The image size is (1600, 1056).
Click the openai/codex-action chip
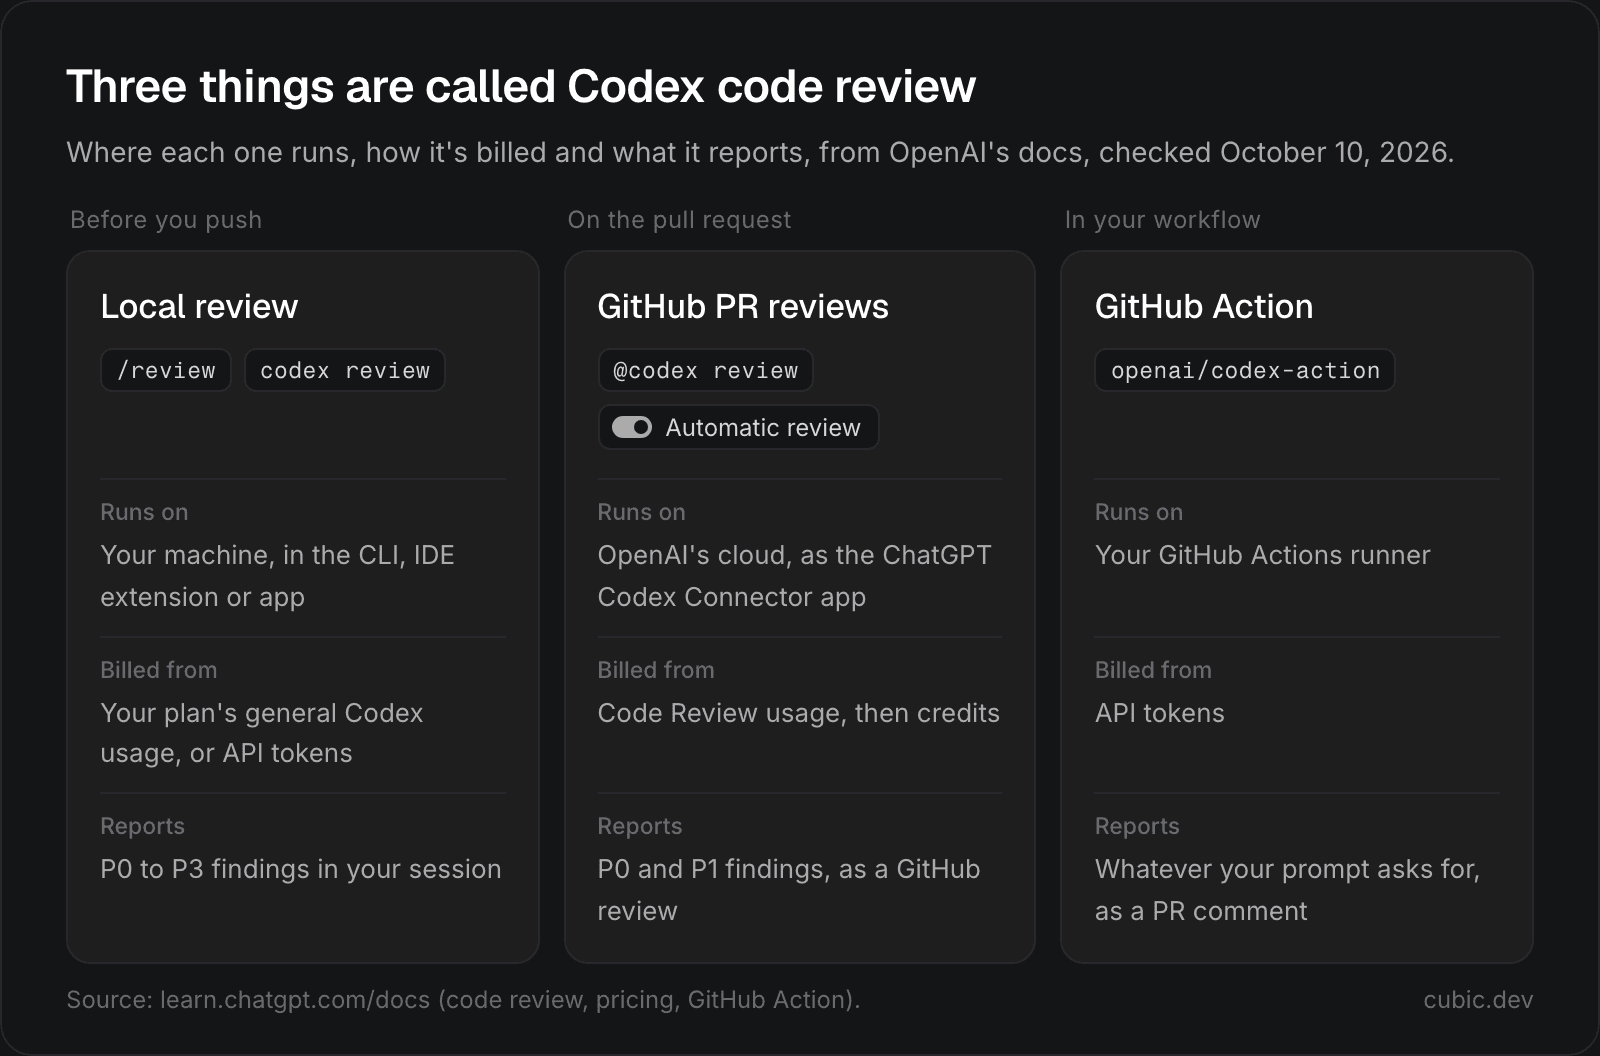tap(1245, 370)
